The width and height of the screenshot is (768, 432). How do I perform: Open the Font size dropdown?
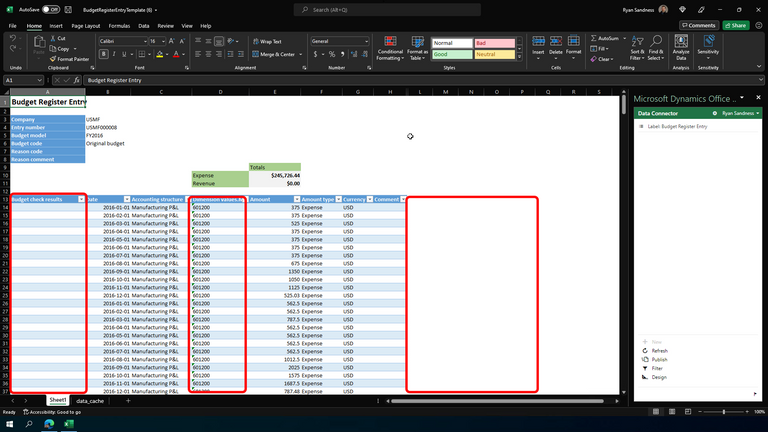(x=163, y=41)
